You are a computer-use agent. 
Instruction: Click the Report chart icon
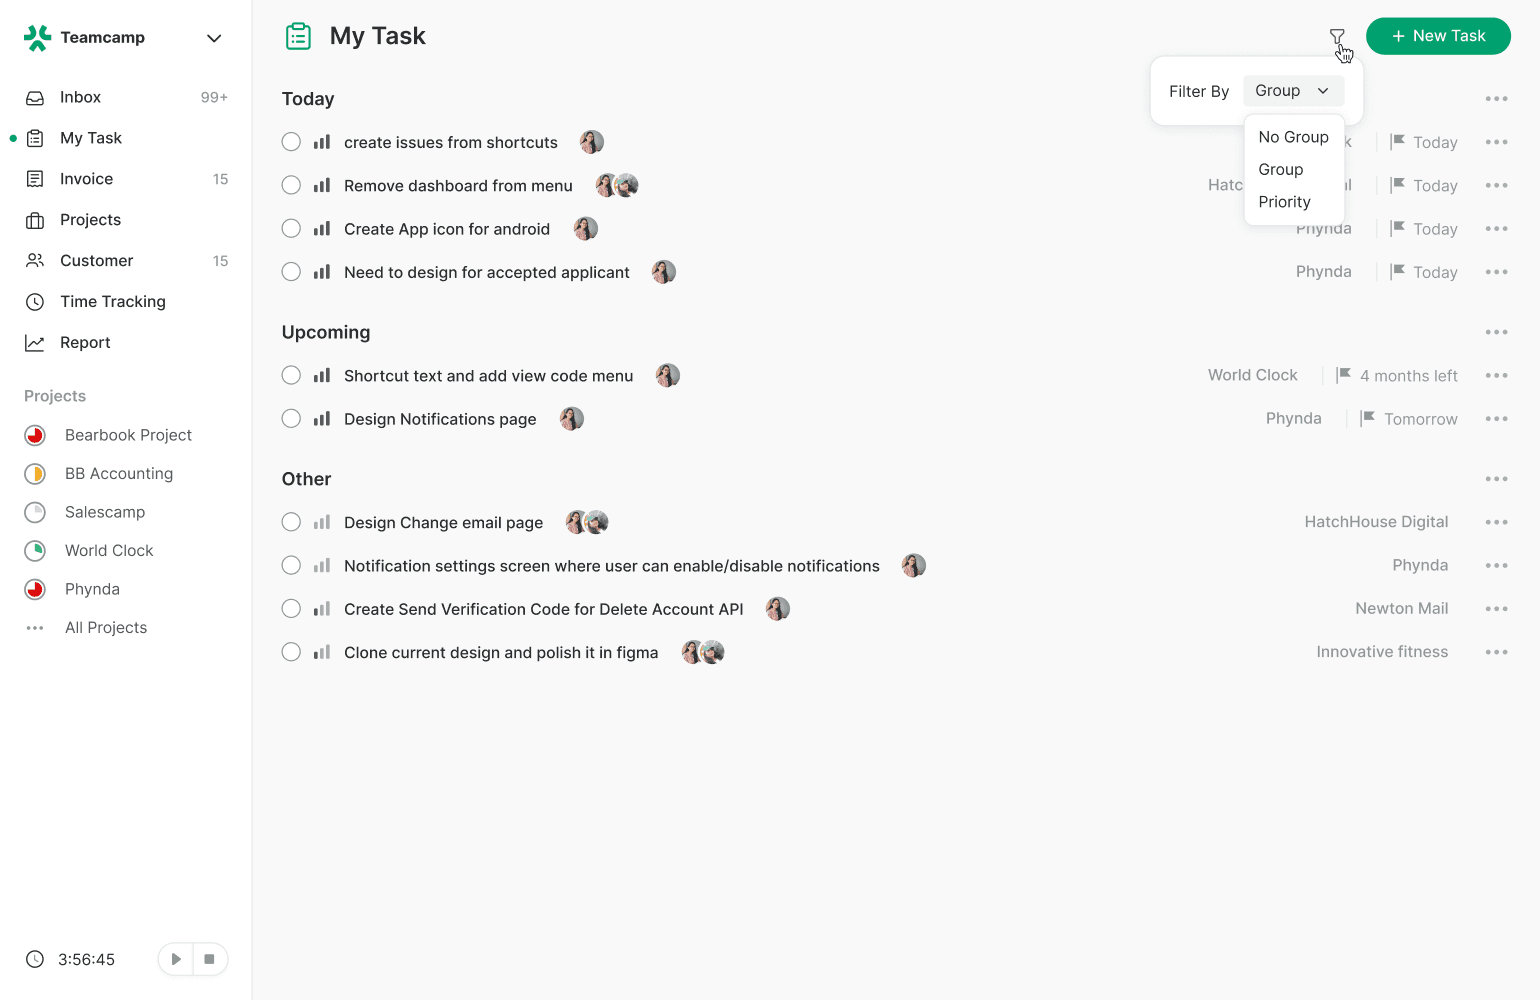[35, 343]
